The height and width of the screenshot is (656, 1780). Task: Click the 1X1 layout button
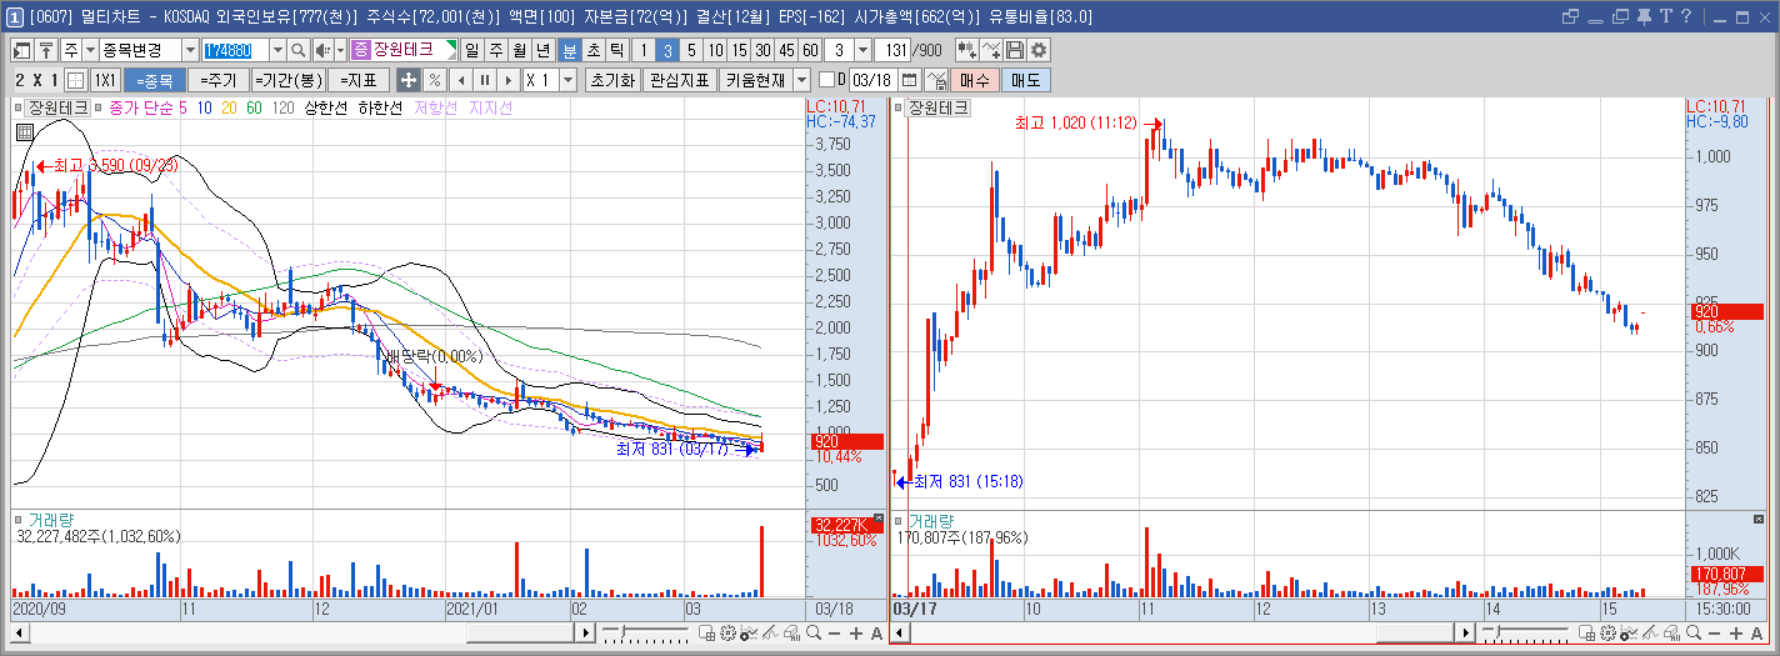(x=105, y=80)
